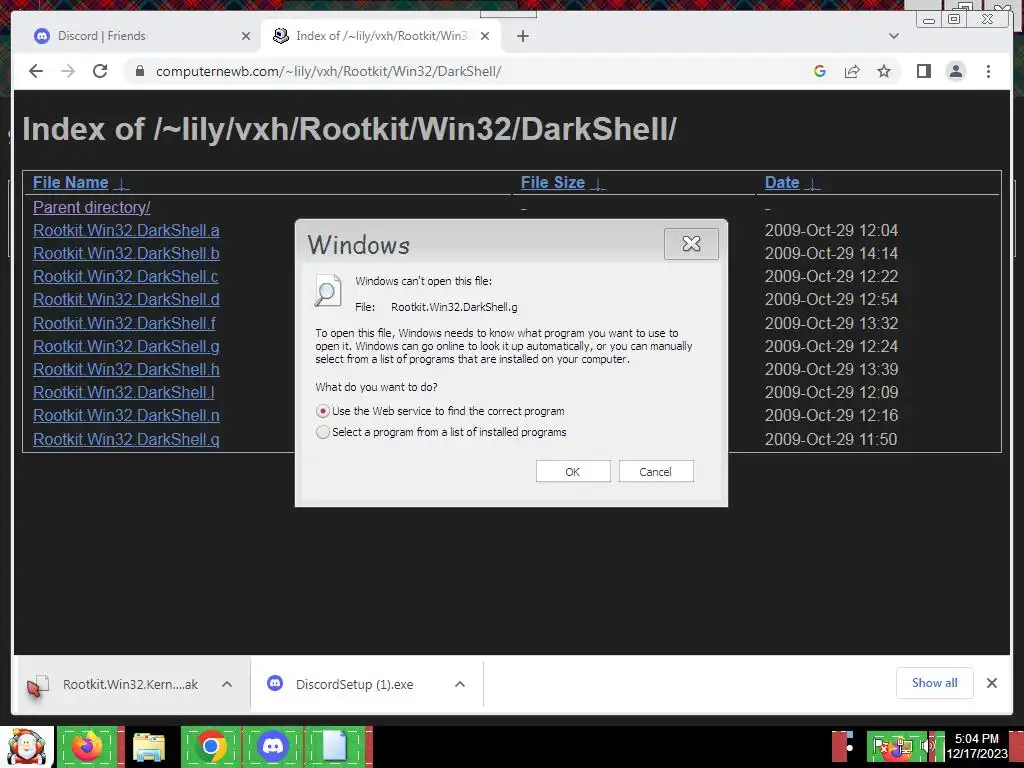This screenshot has width=1024, height=768.
Task: Close the Windows dialog with X
Action: pos(691,244)
